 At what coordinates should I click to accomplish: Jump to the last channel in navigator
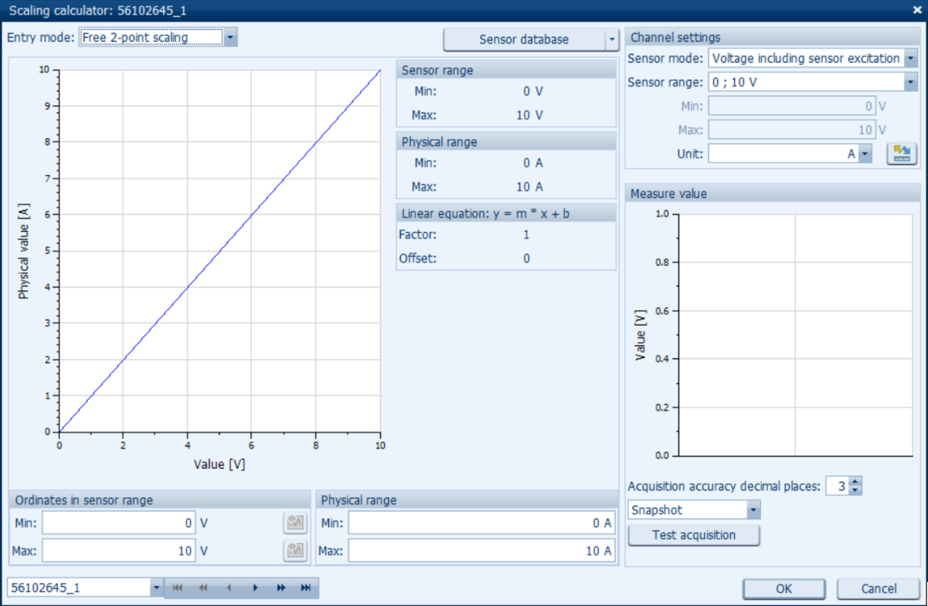click(x=306, y=588)
